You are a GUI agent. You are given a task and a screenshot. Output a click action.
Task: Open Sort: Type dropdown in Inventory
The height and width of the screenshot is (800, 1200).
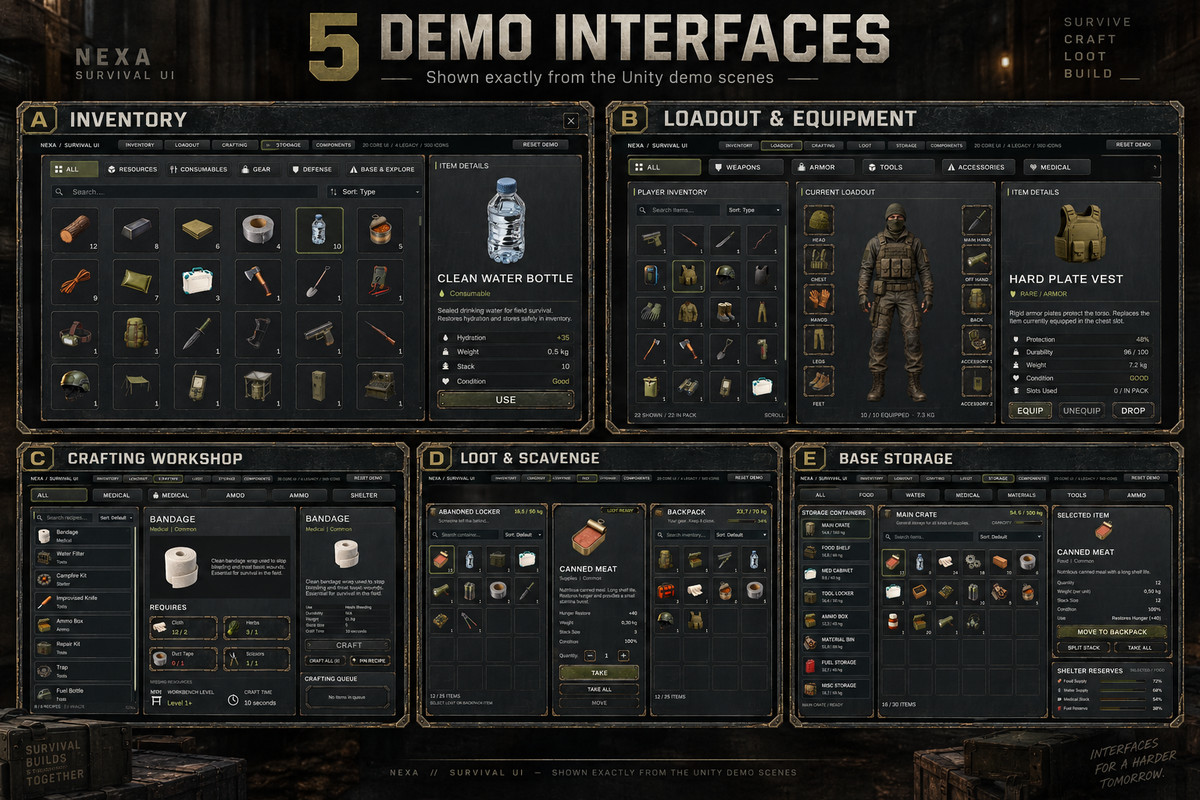pyautogui.click(x=375, y=191)
